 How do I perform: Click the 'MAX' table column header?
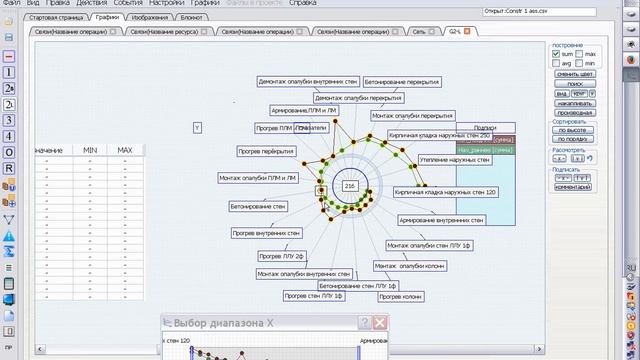click(125, 150)
